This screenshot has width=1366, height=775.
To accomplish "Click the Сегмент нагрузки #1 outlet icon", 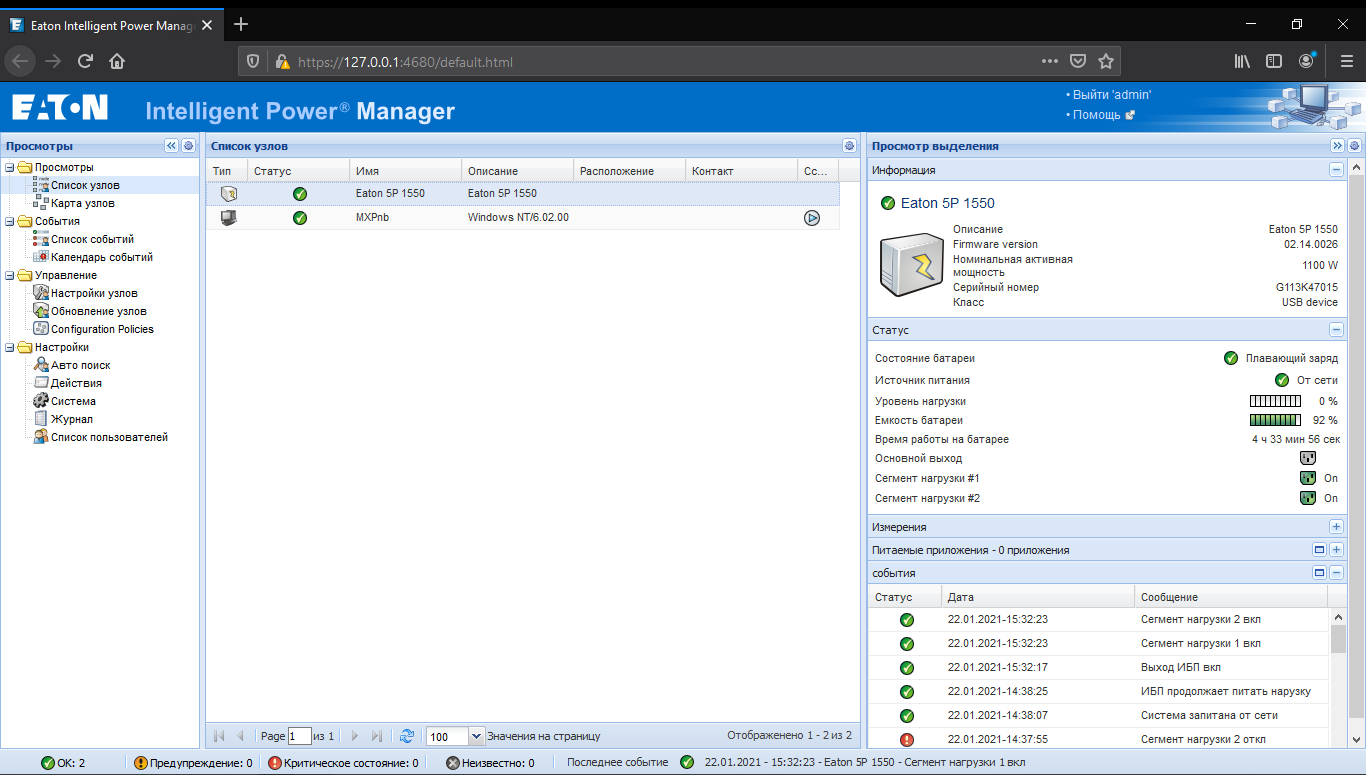I will point(1307,478).
